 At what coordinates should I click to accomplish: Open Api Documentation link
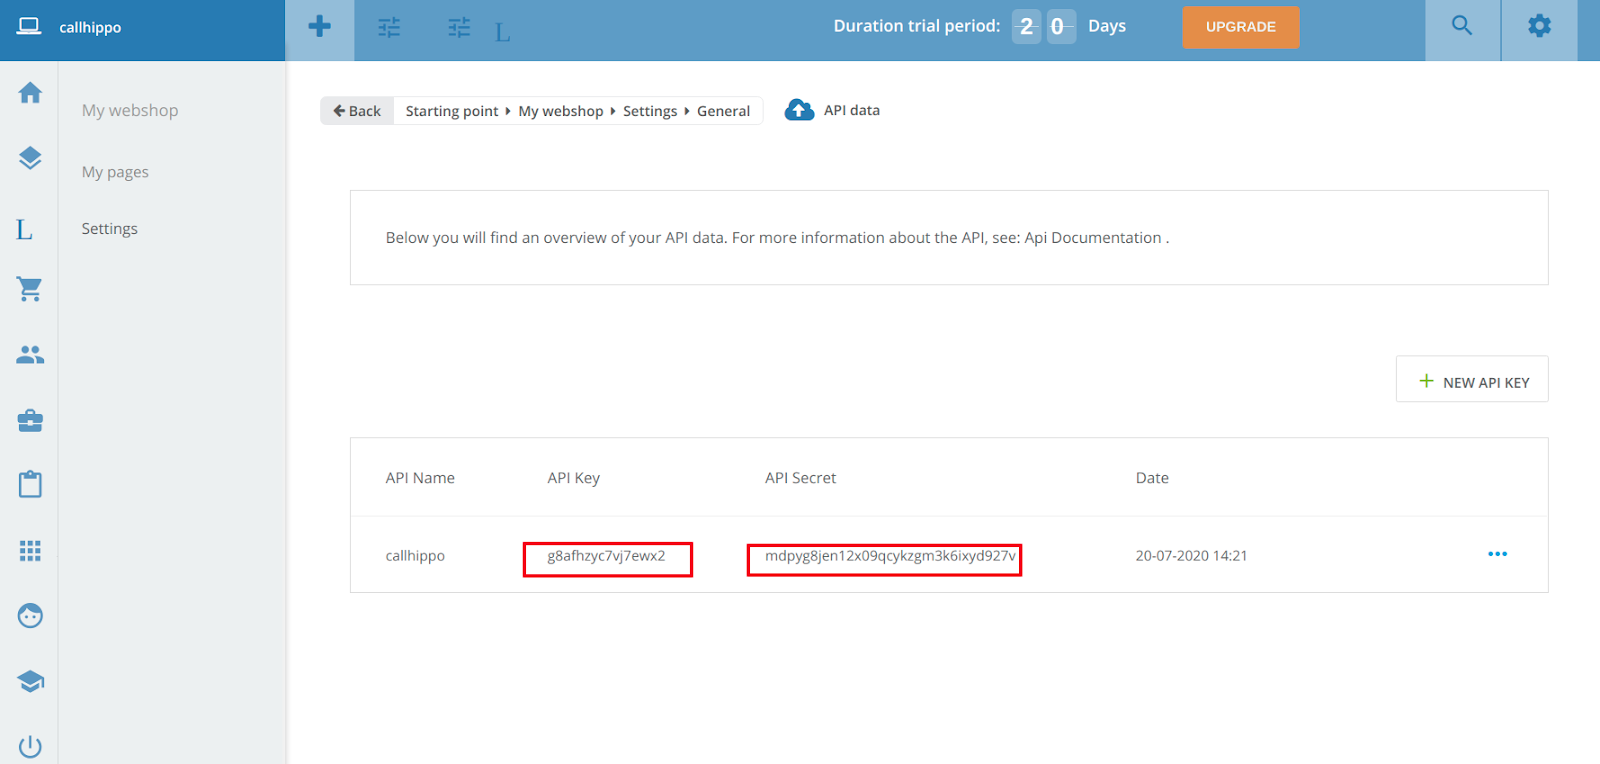1093,238
